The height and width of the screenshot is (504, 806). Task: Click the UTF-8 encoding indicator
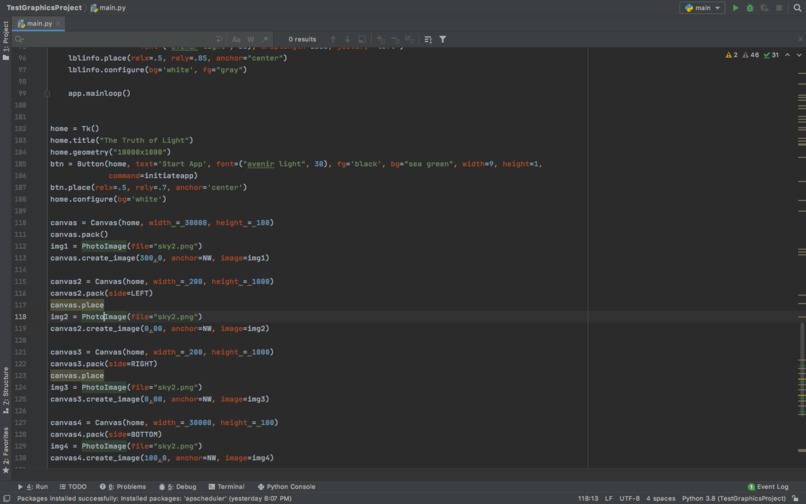click(629, 498)
